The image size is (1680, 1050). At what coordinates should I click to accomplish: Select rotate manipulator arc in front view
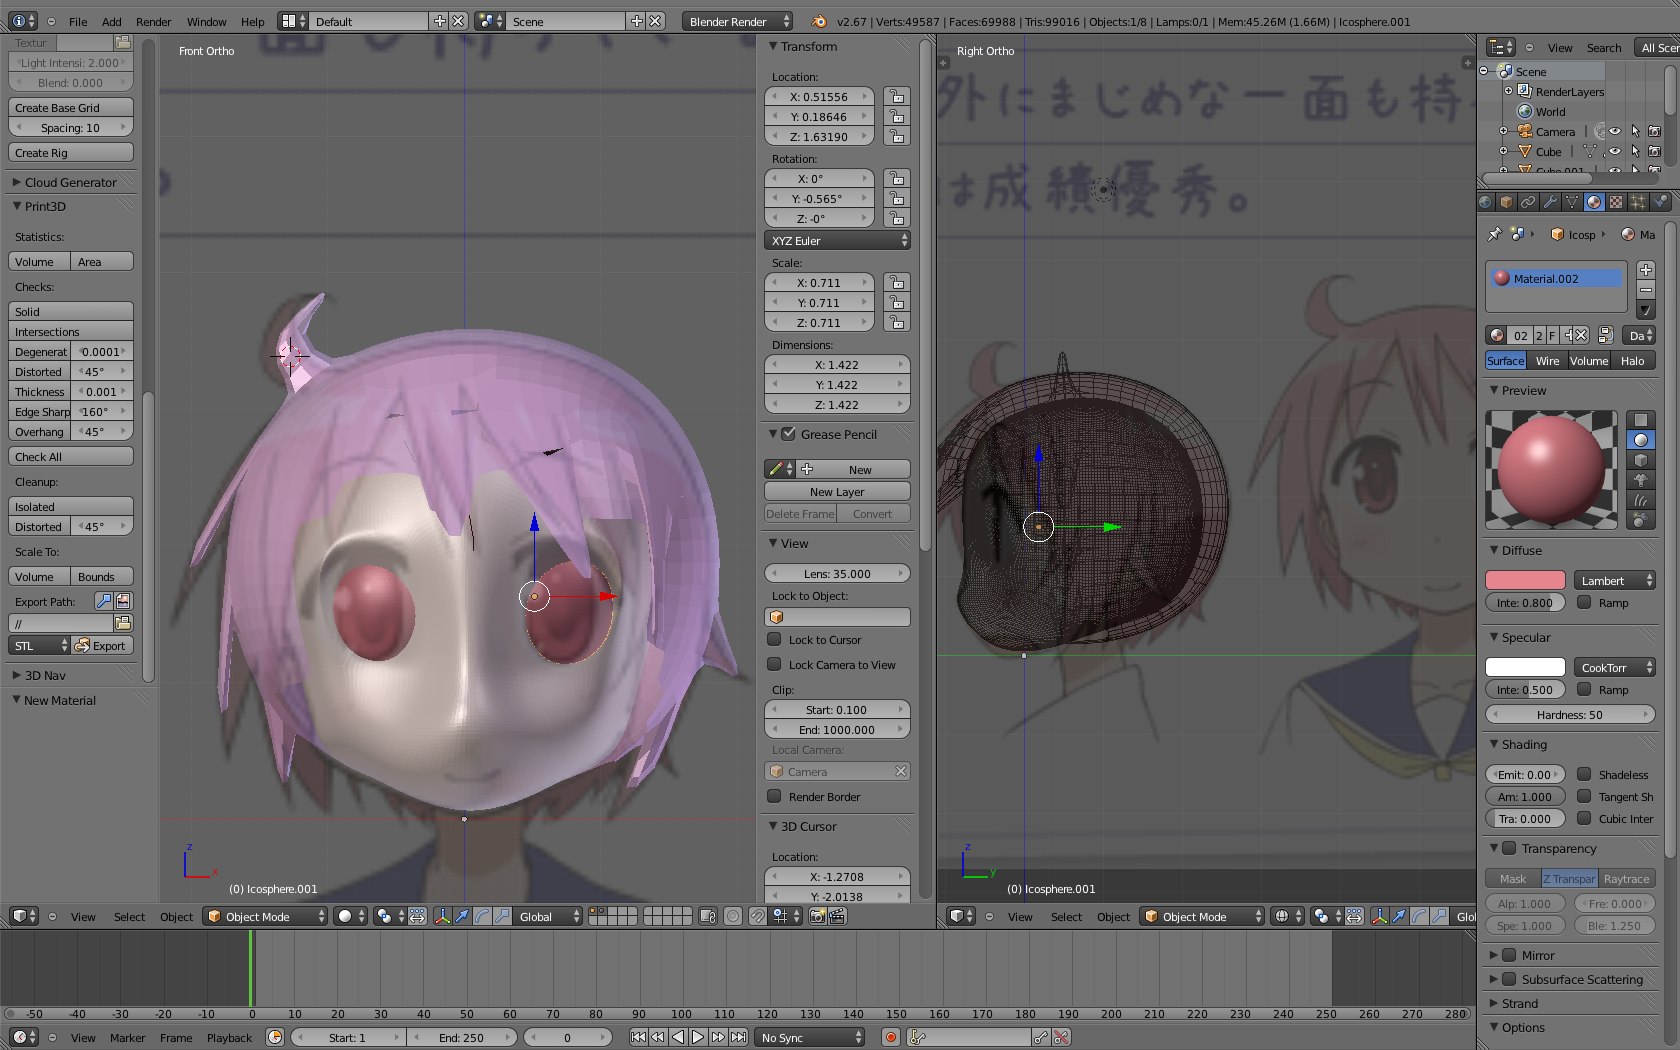coord(482,916)
